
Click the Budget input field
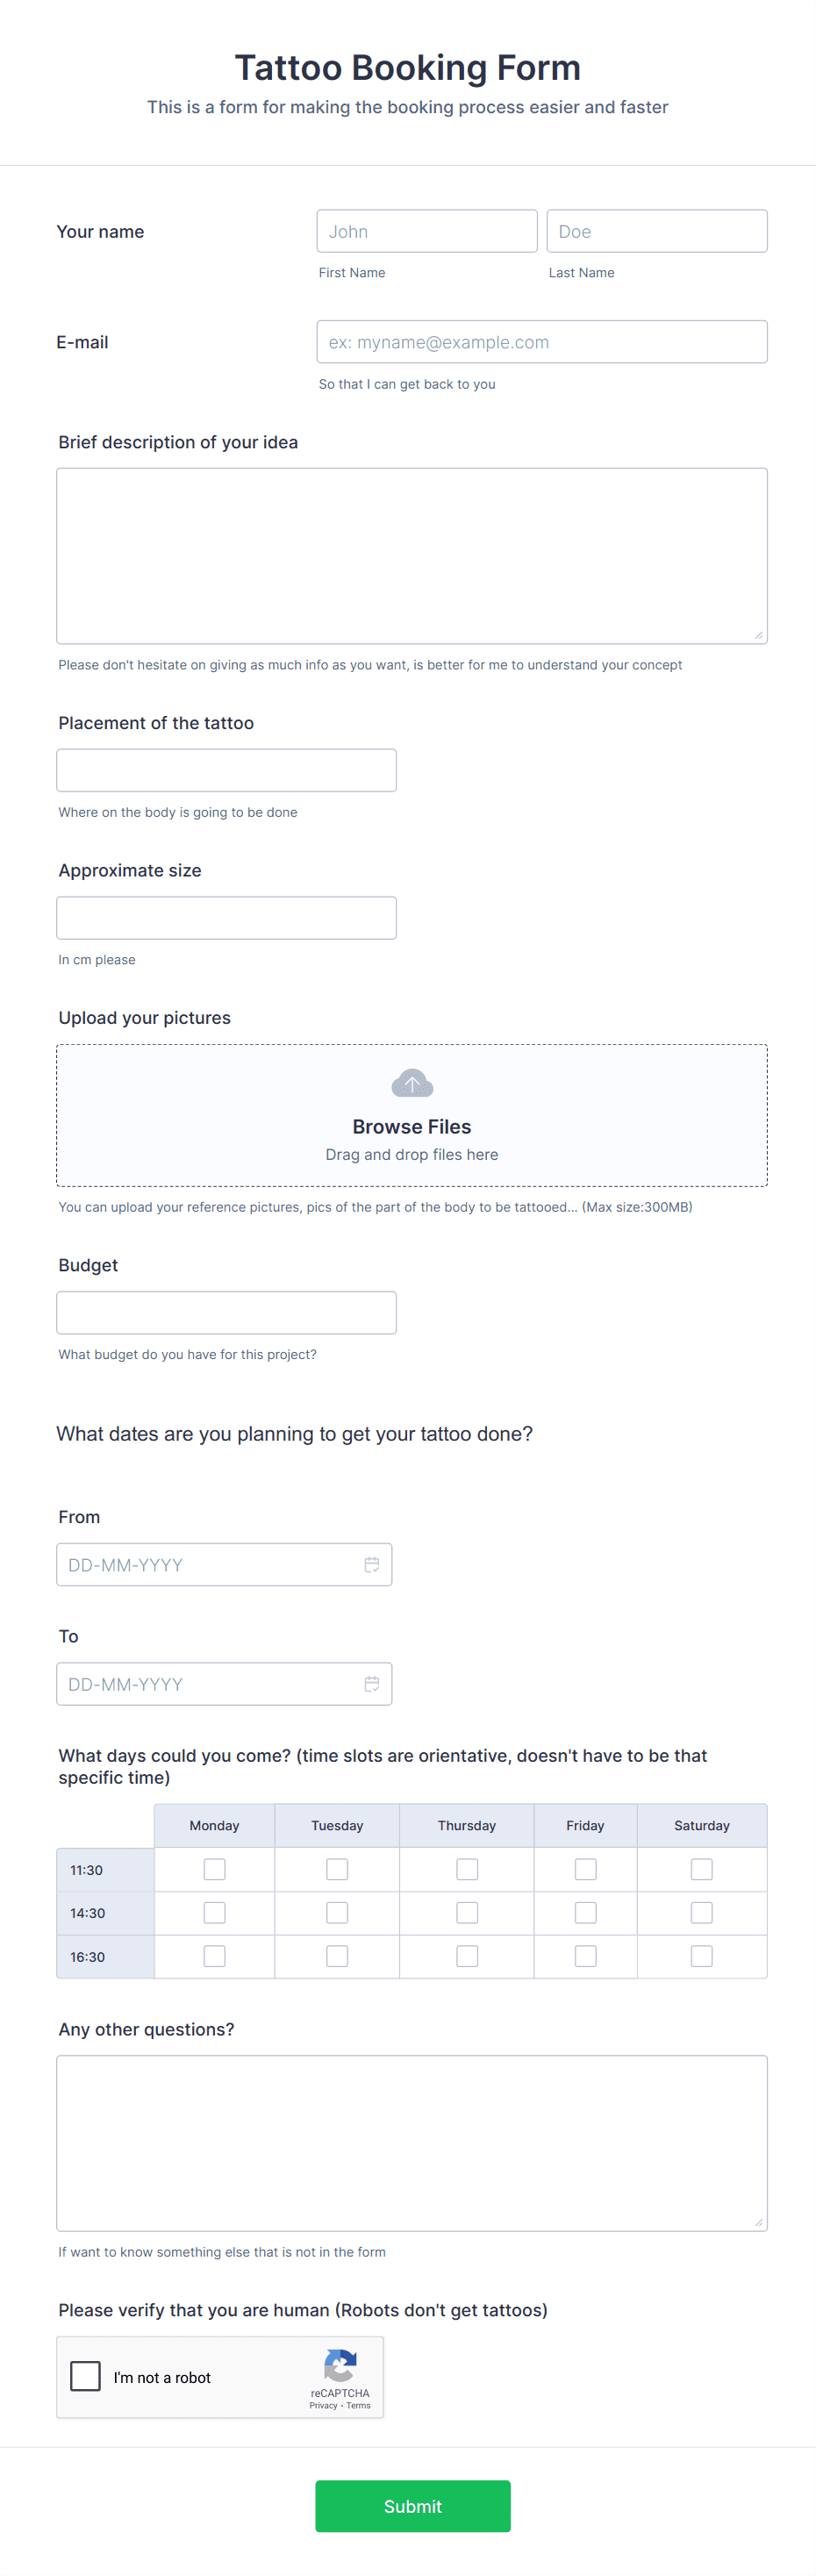pos(226,1312)
